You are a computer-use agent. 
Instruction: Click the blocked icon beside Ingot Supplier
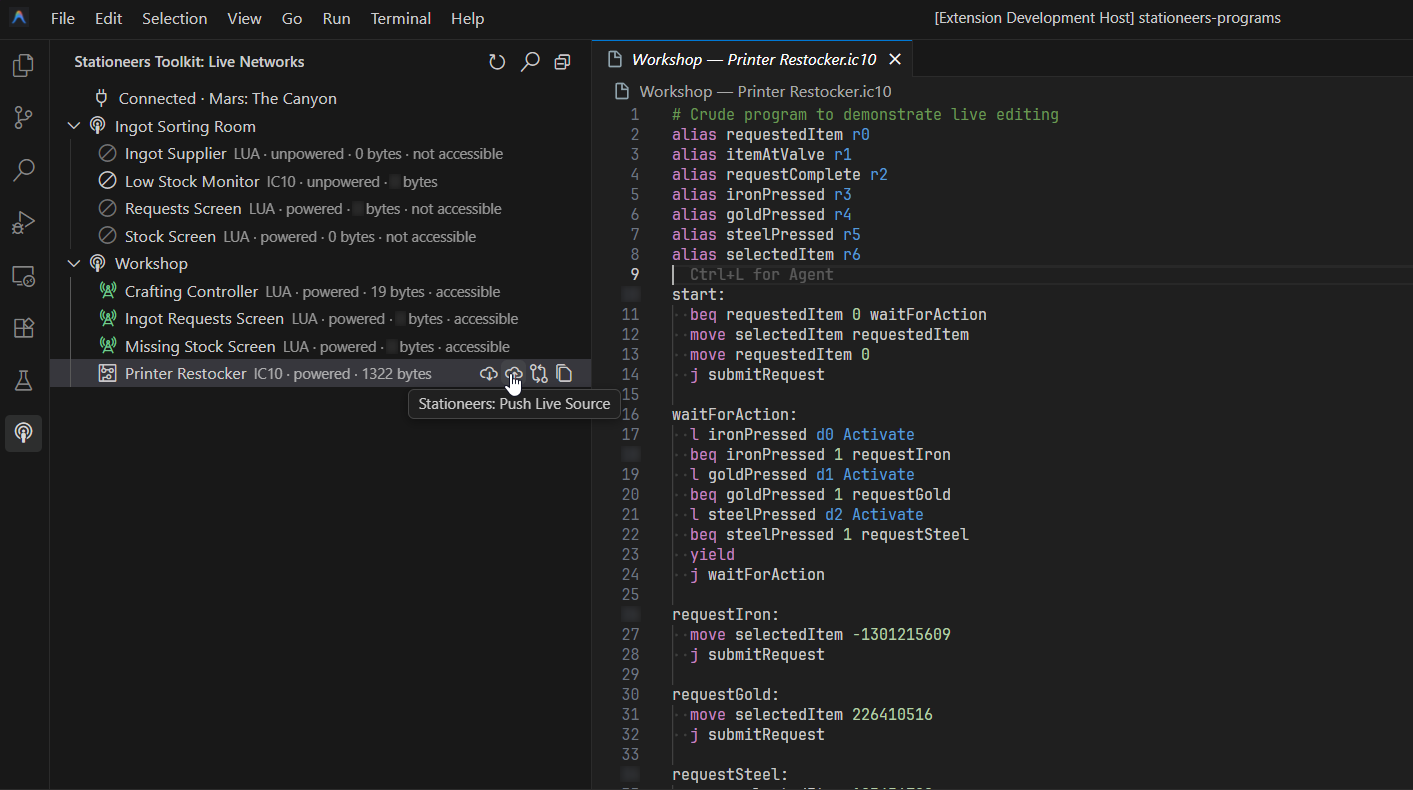tap(107, 154)
